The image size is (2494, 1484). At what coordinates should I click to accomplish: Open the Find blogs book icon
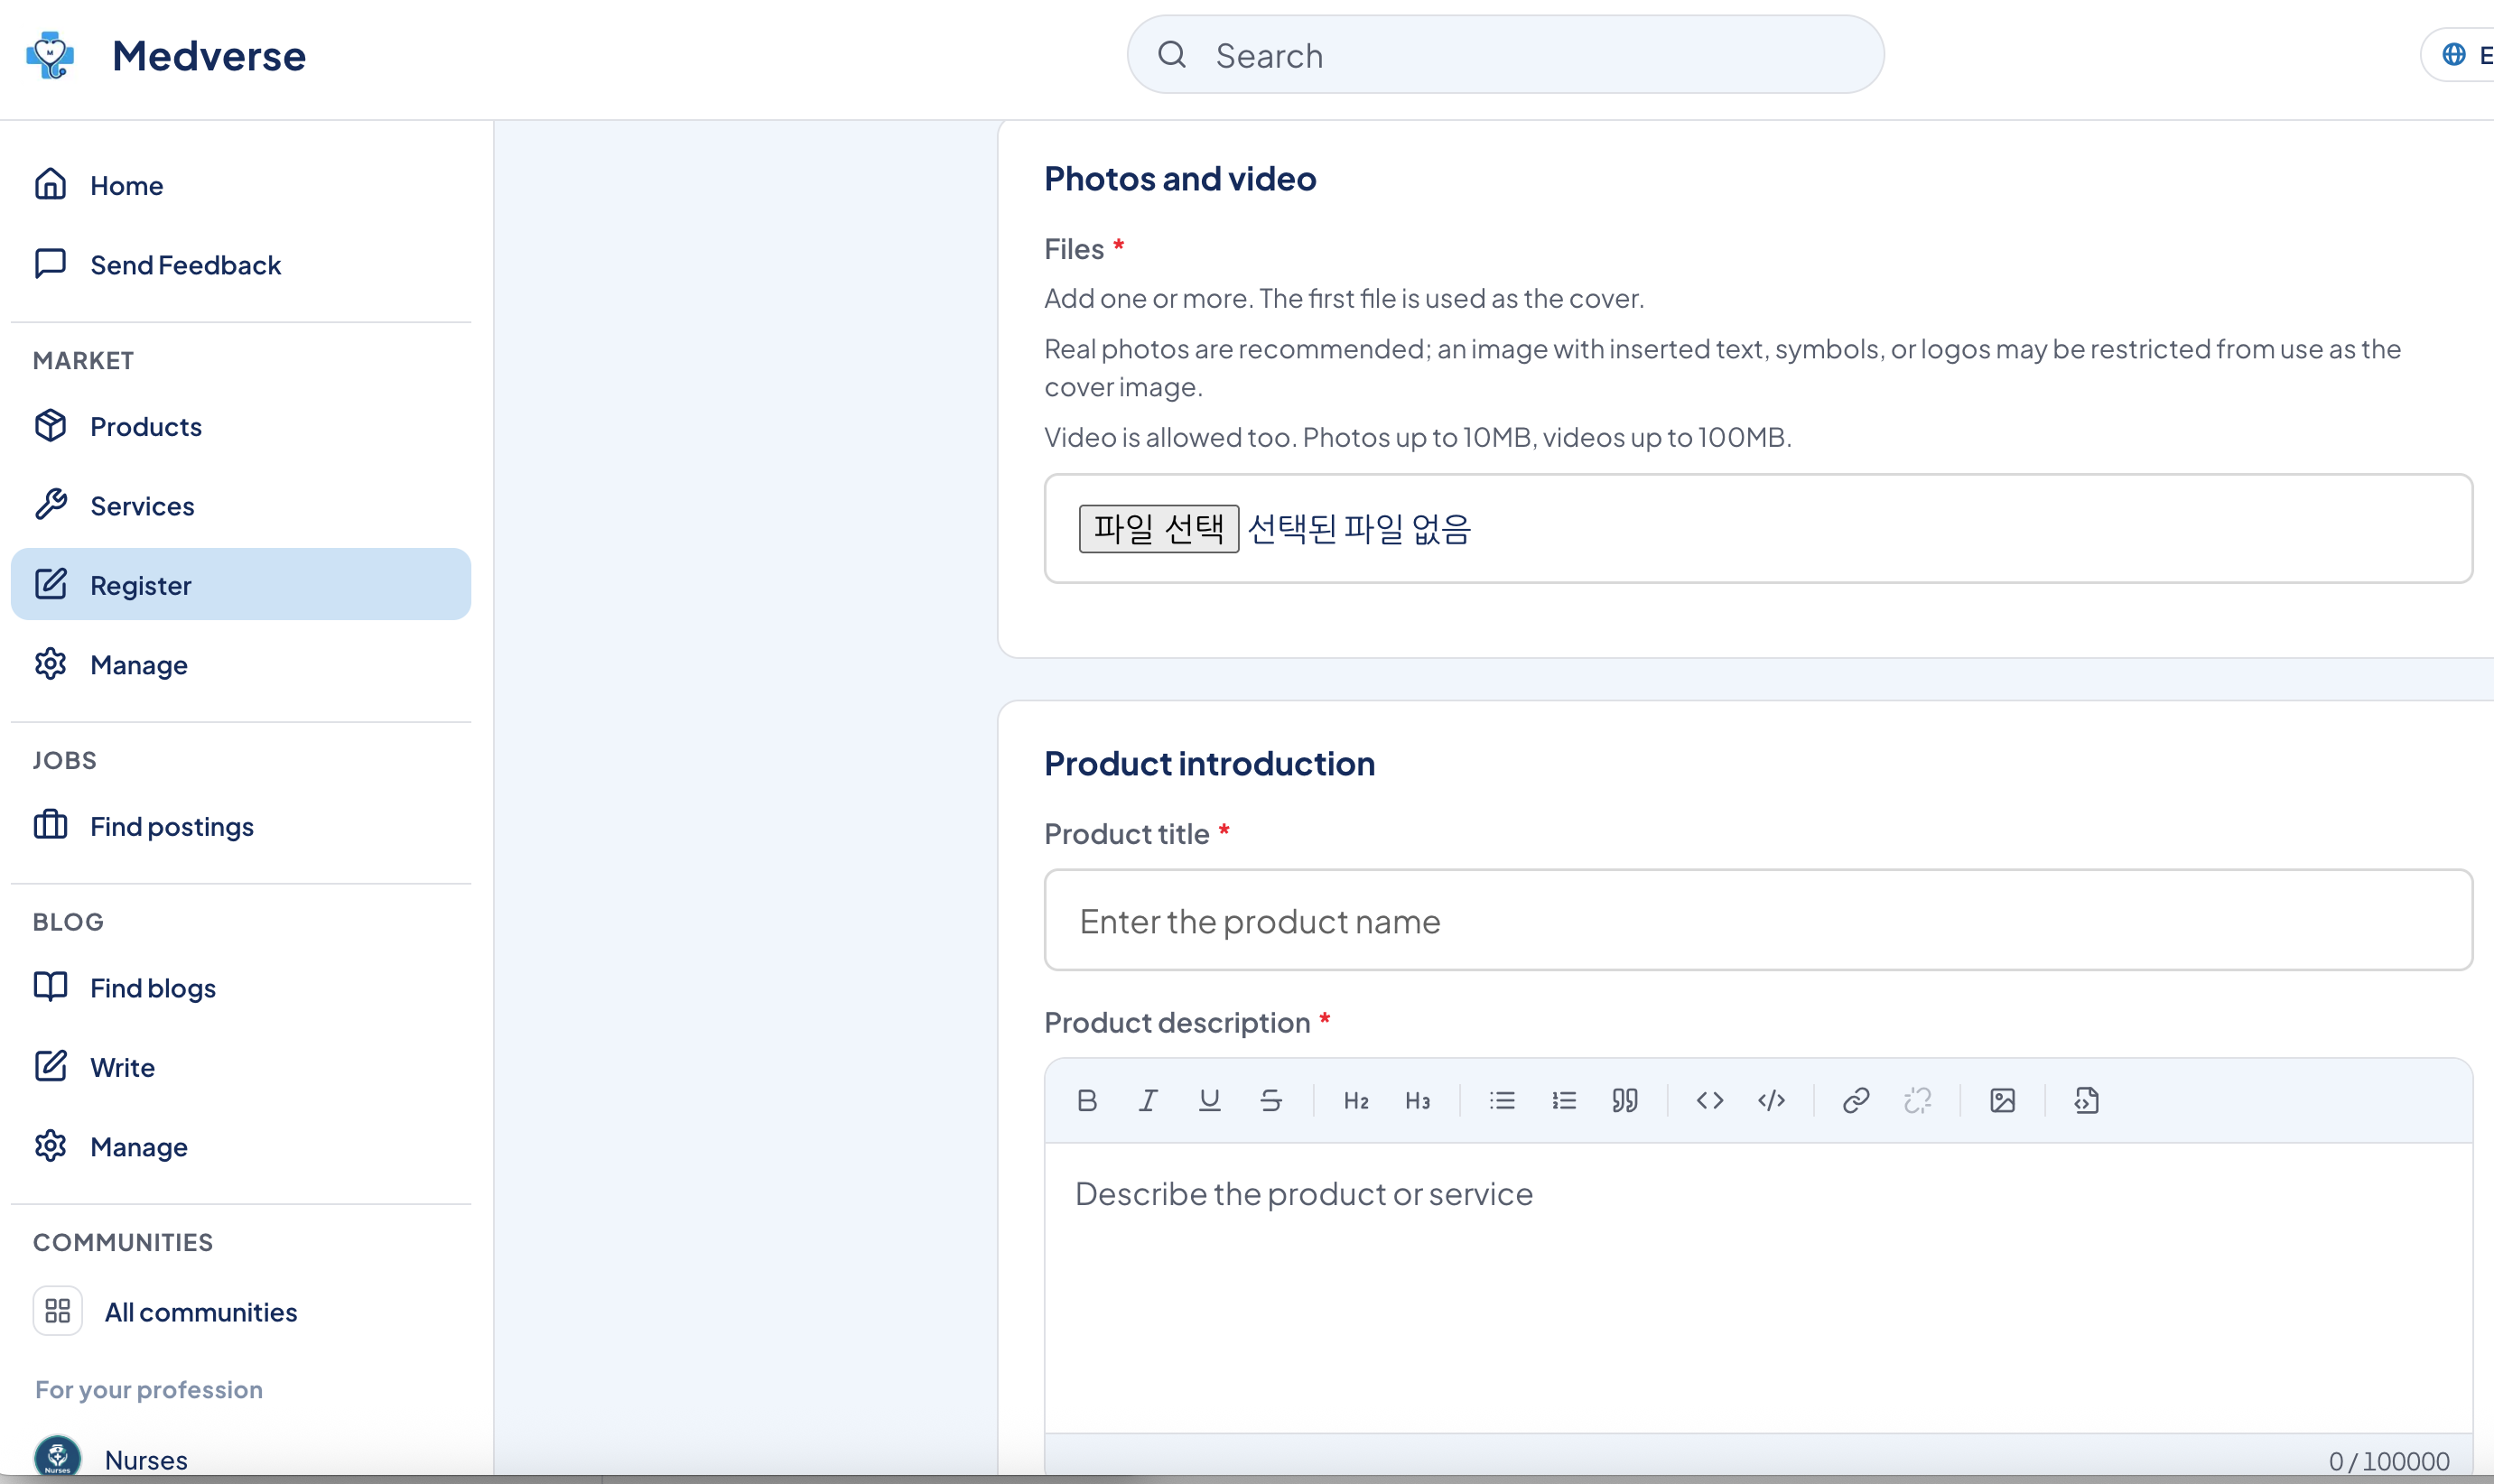click(x=50, y=987)
